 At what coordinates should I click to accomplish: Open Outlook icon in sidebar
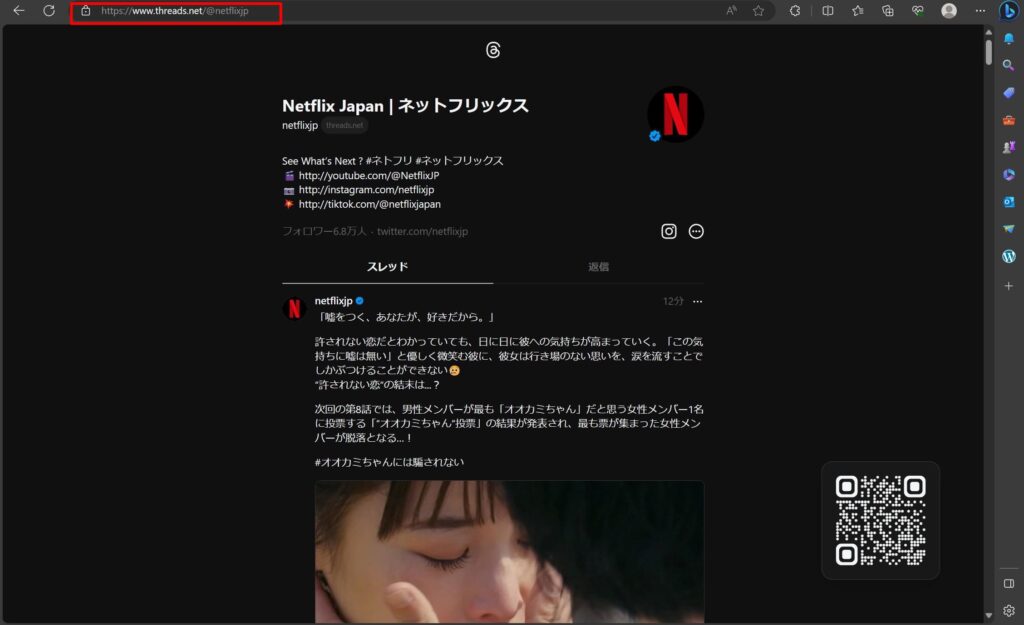tap(1009, 202)
